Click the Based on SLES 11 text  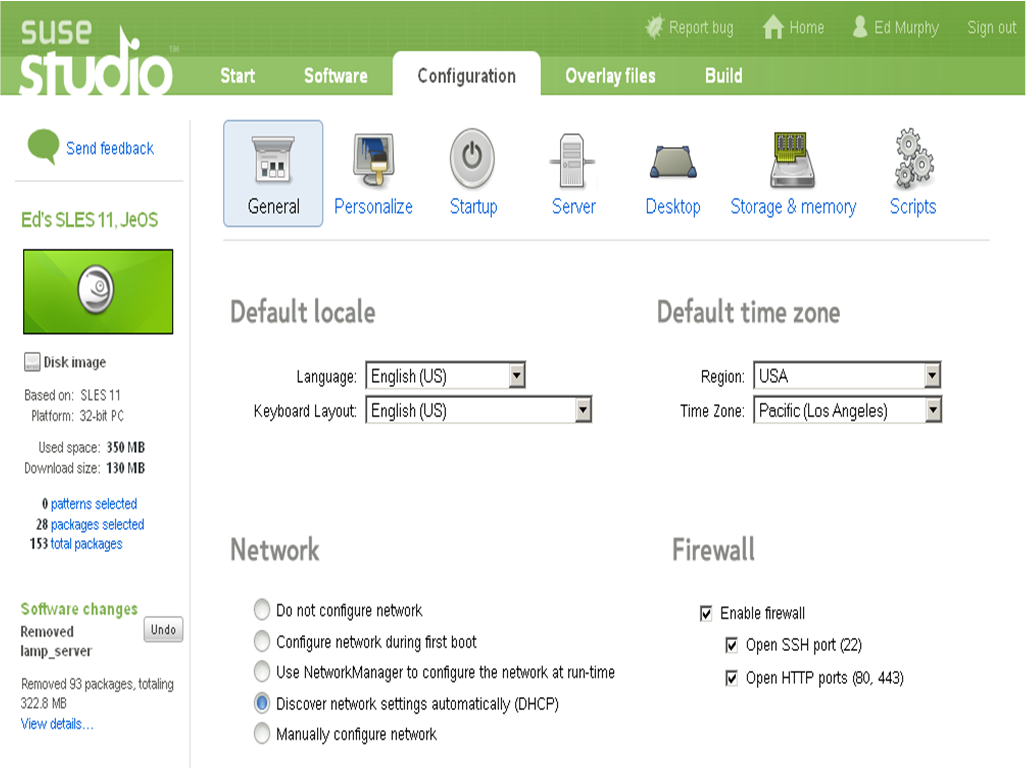(x=73, y=395)
